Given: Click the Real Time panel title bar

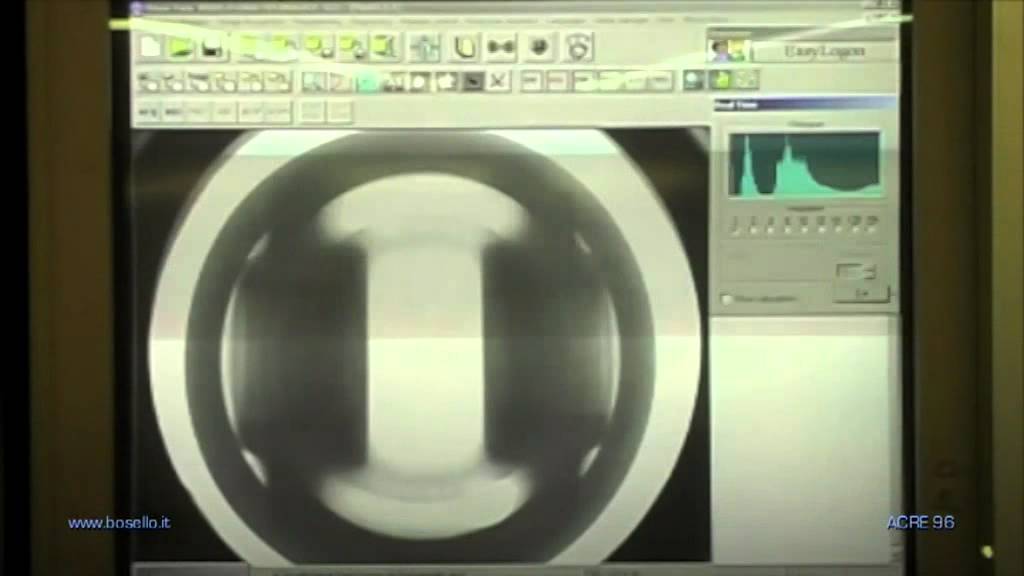Looking at the screenshot, I should pyautogui.click(x=805, y=104).
